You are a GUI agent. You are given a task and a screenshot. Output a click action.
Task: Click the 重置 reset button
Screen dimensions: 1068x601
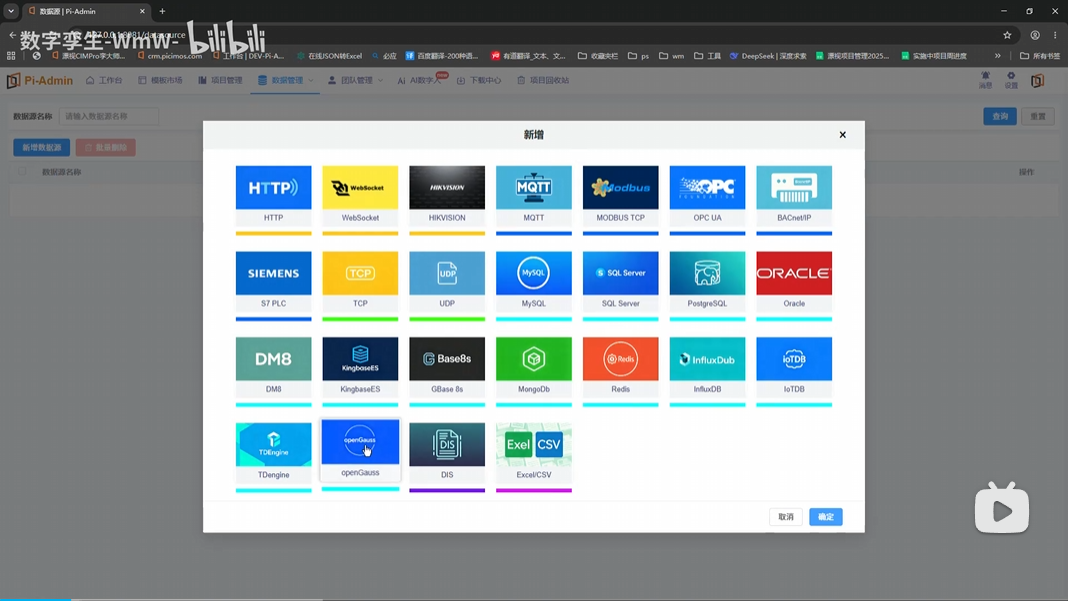[x=1037, y=117]
